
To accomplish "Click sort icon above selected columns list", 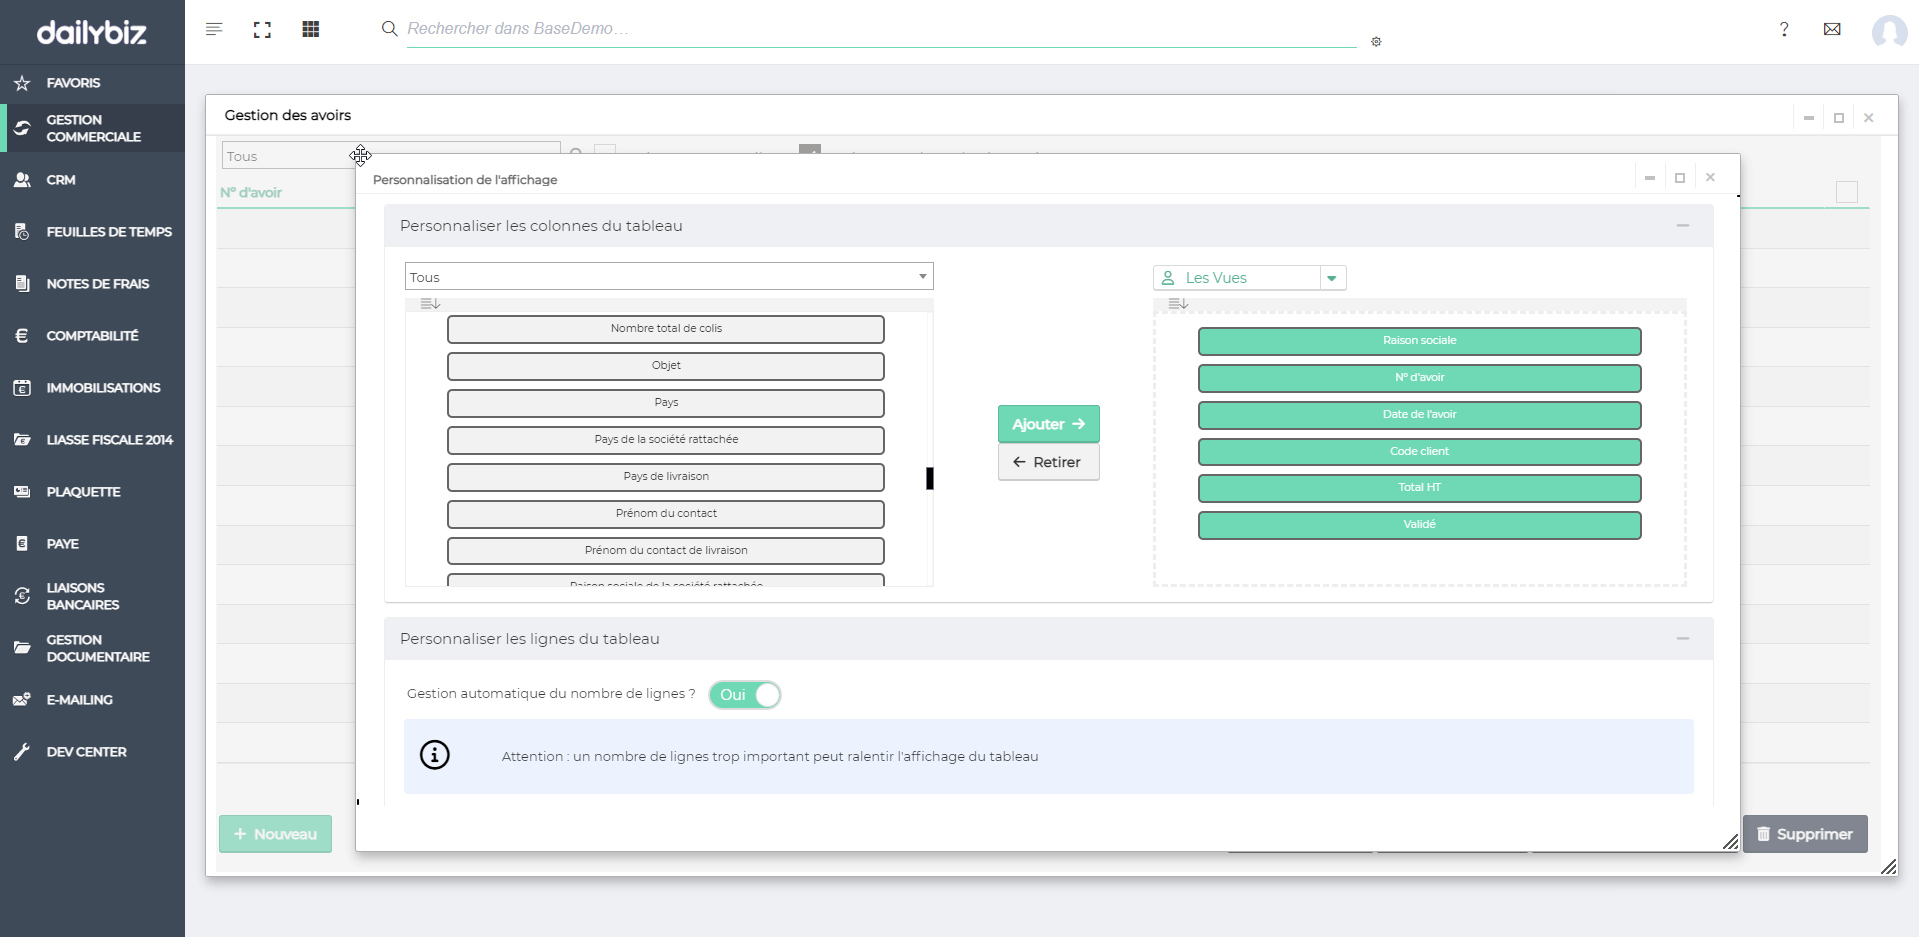I will [x=1178, y=304].
